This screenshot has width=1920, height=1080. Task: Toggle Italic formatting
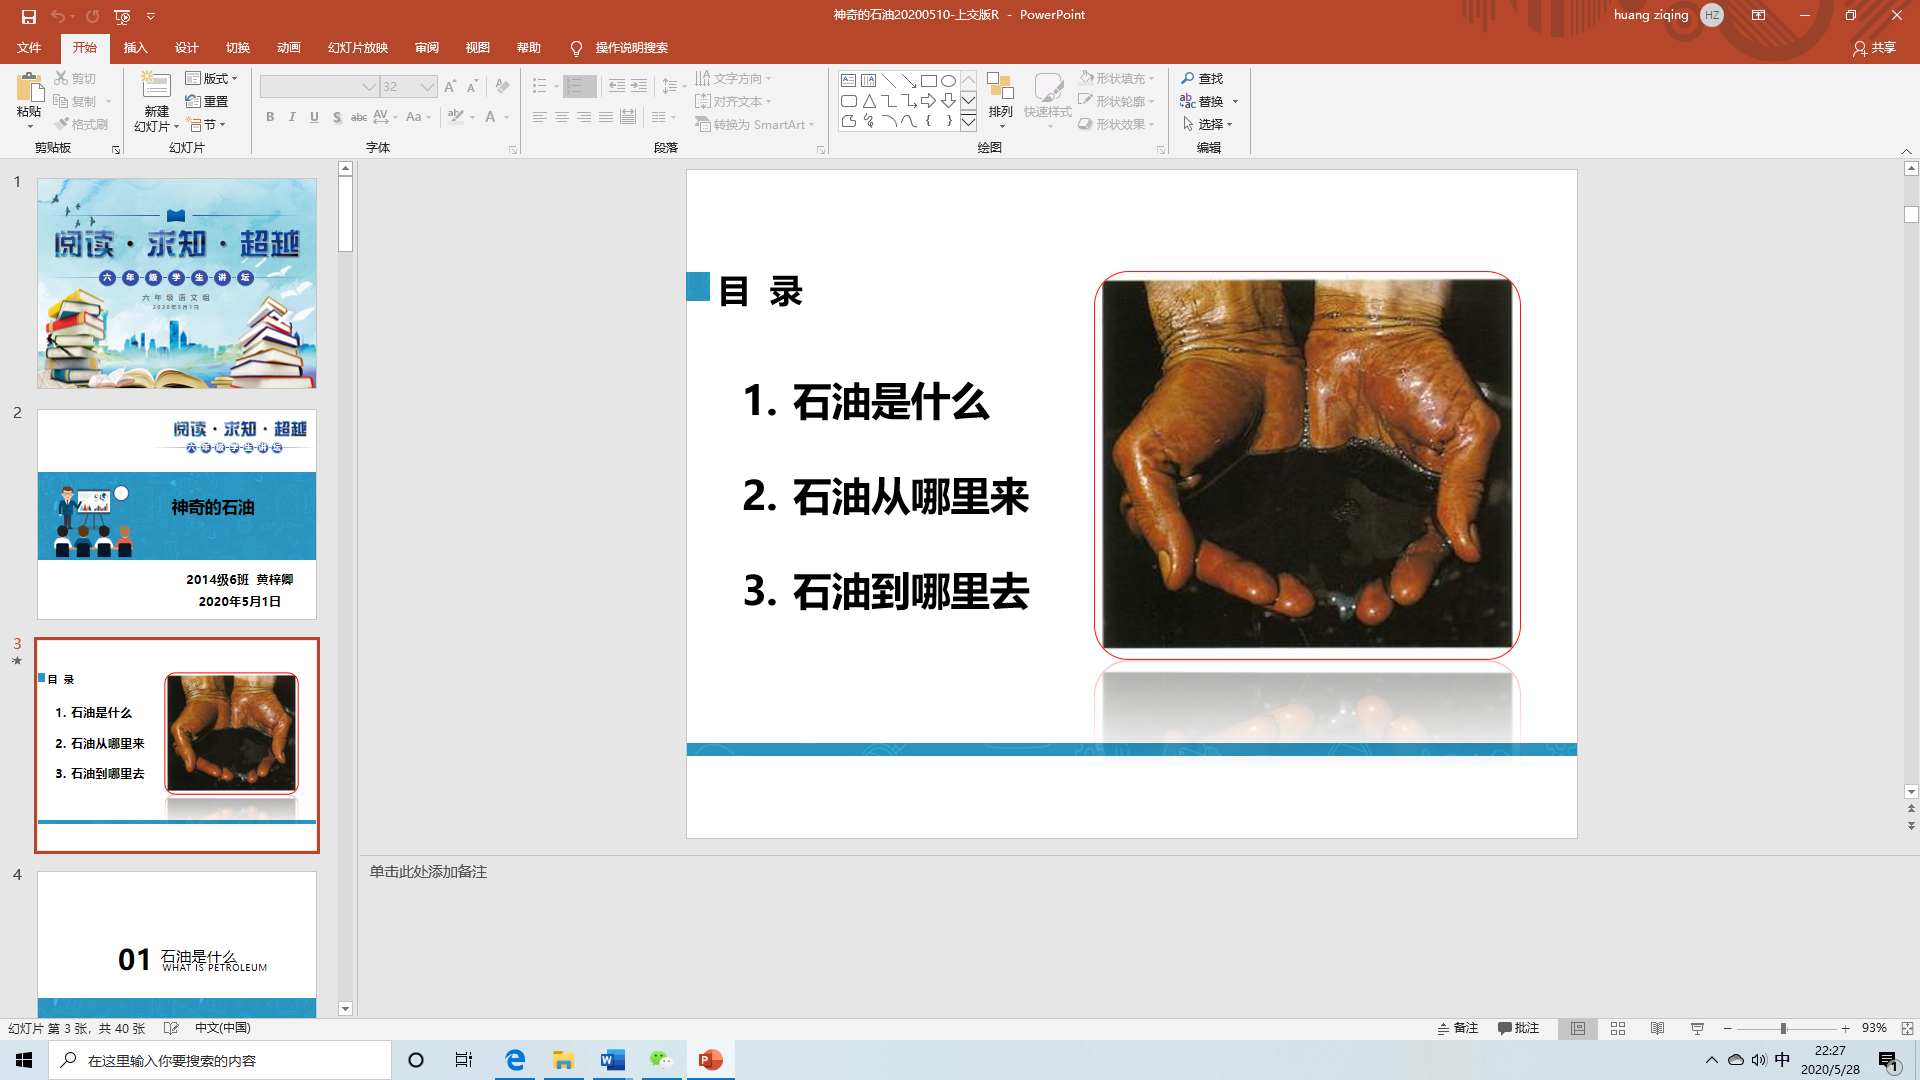(292, 117)
